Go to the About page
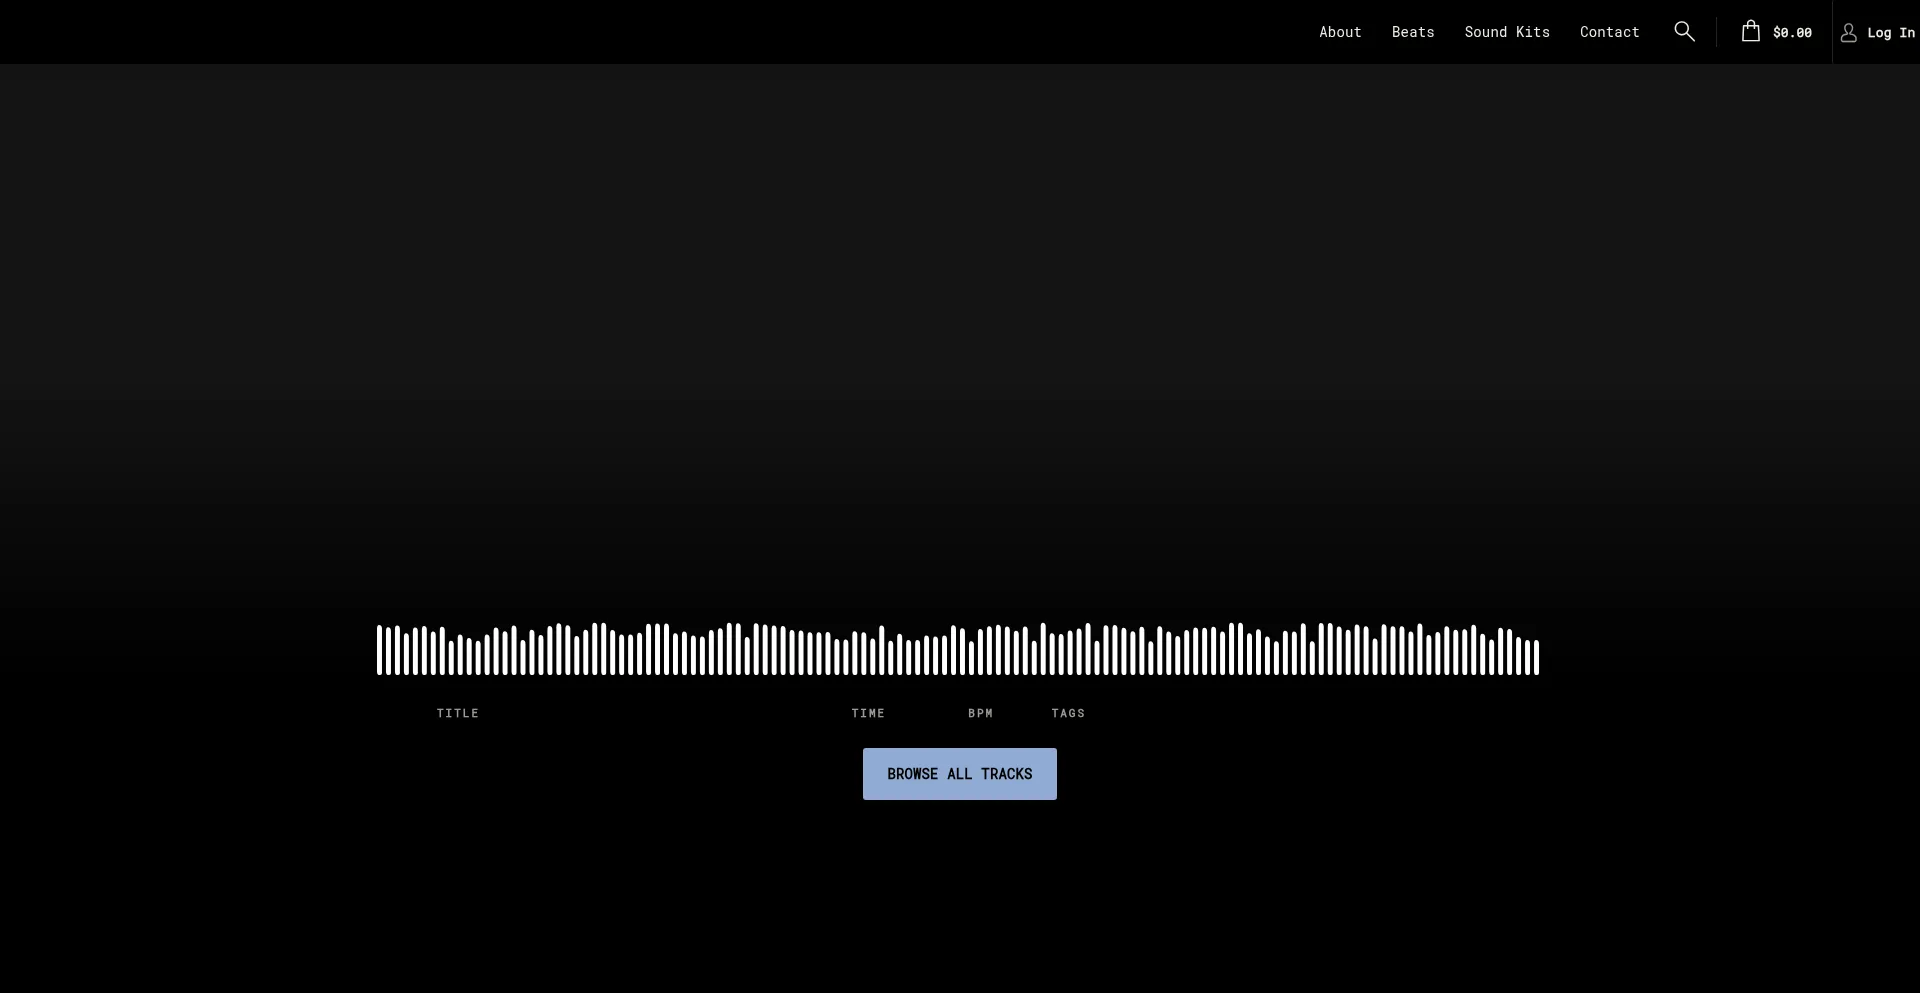 pyautogui.click(x=1340, y=32)
